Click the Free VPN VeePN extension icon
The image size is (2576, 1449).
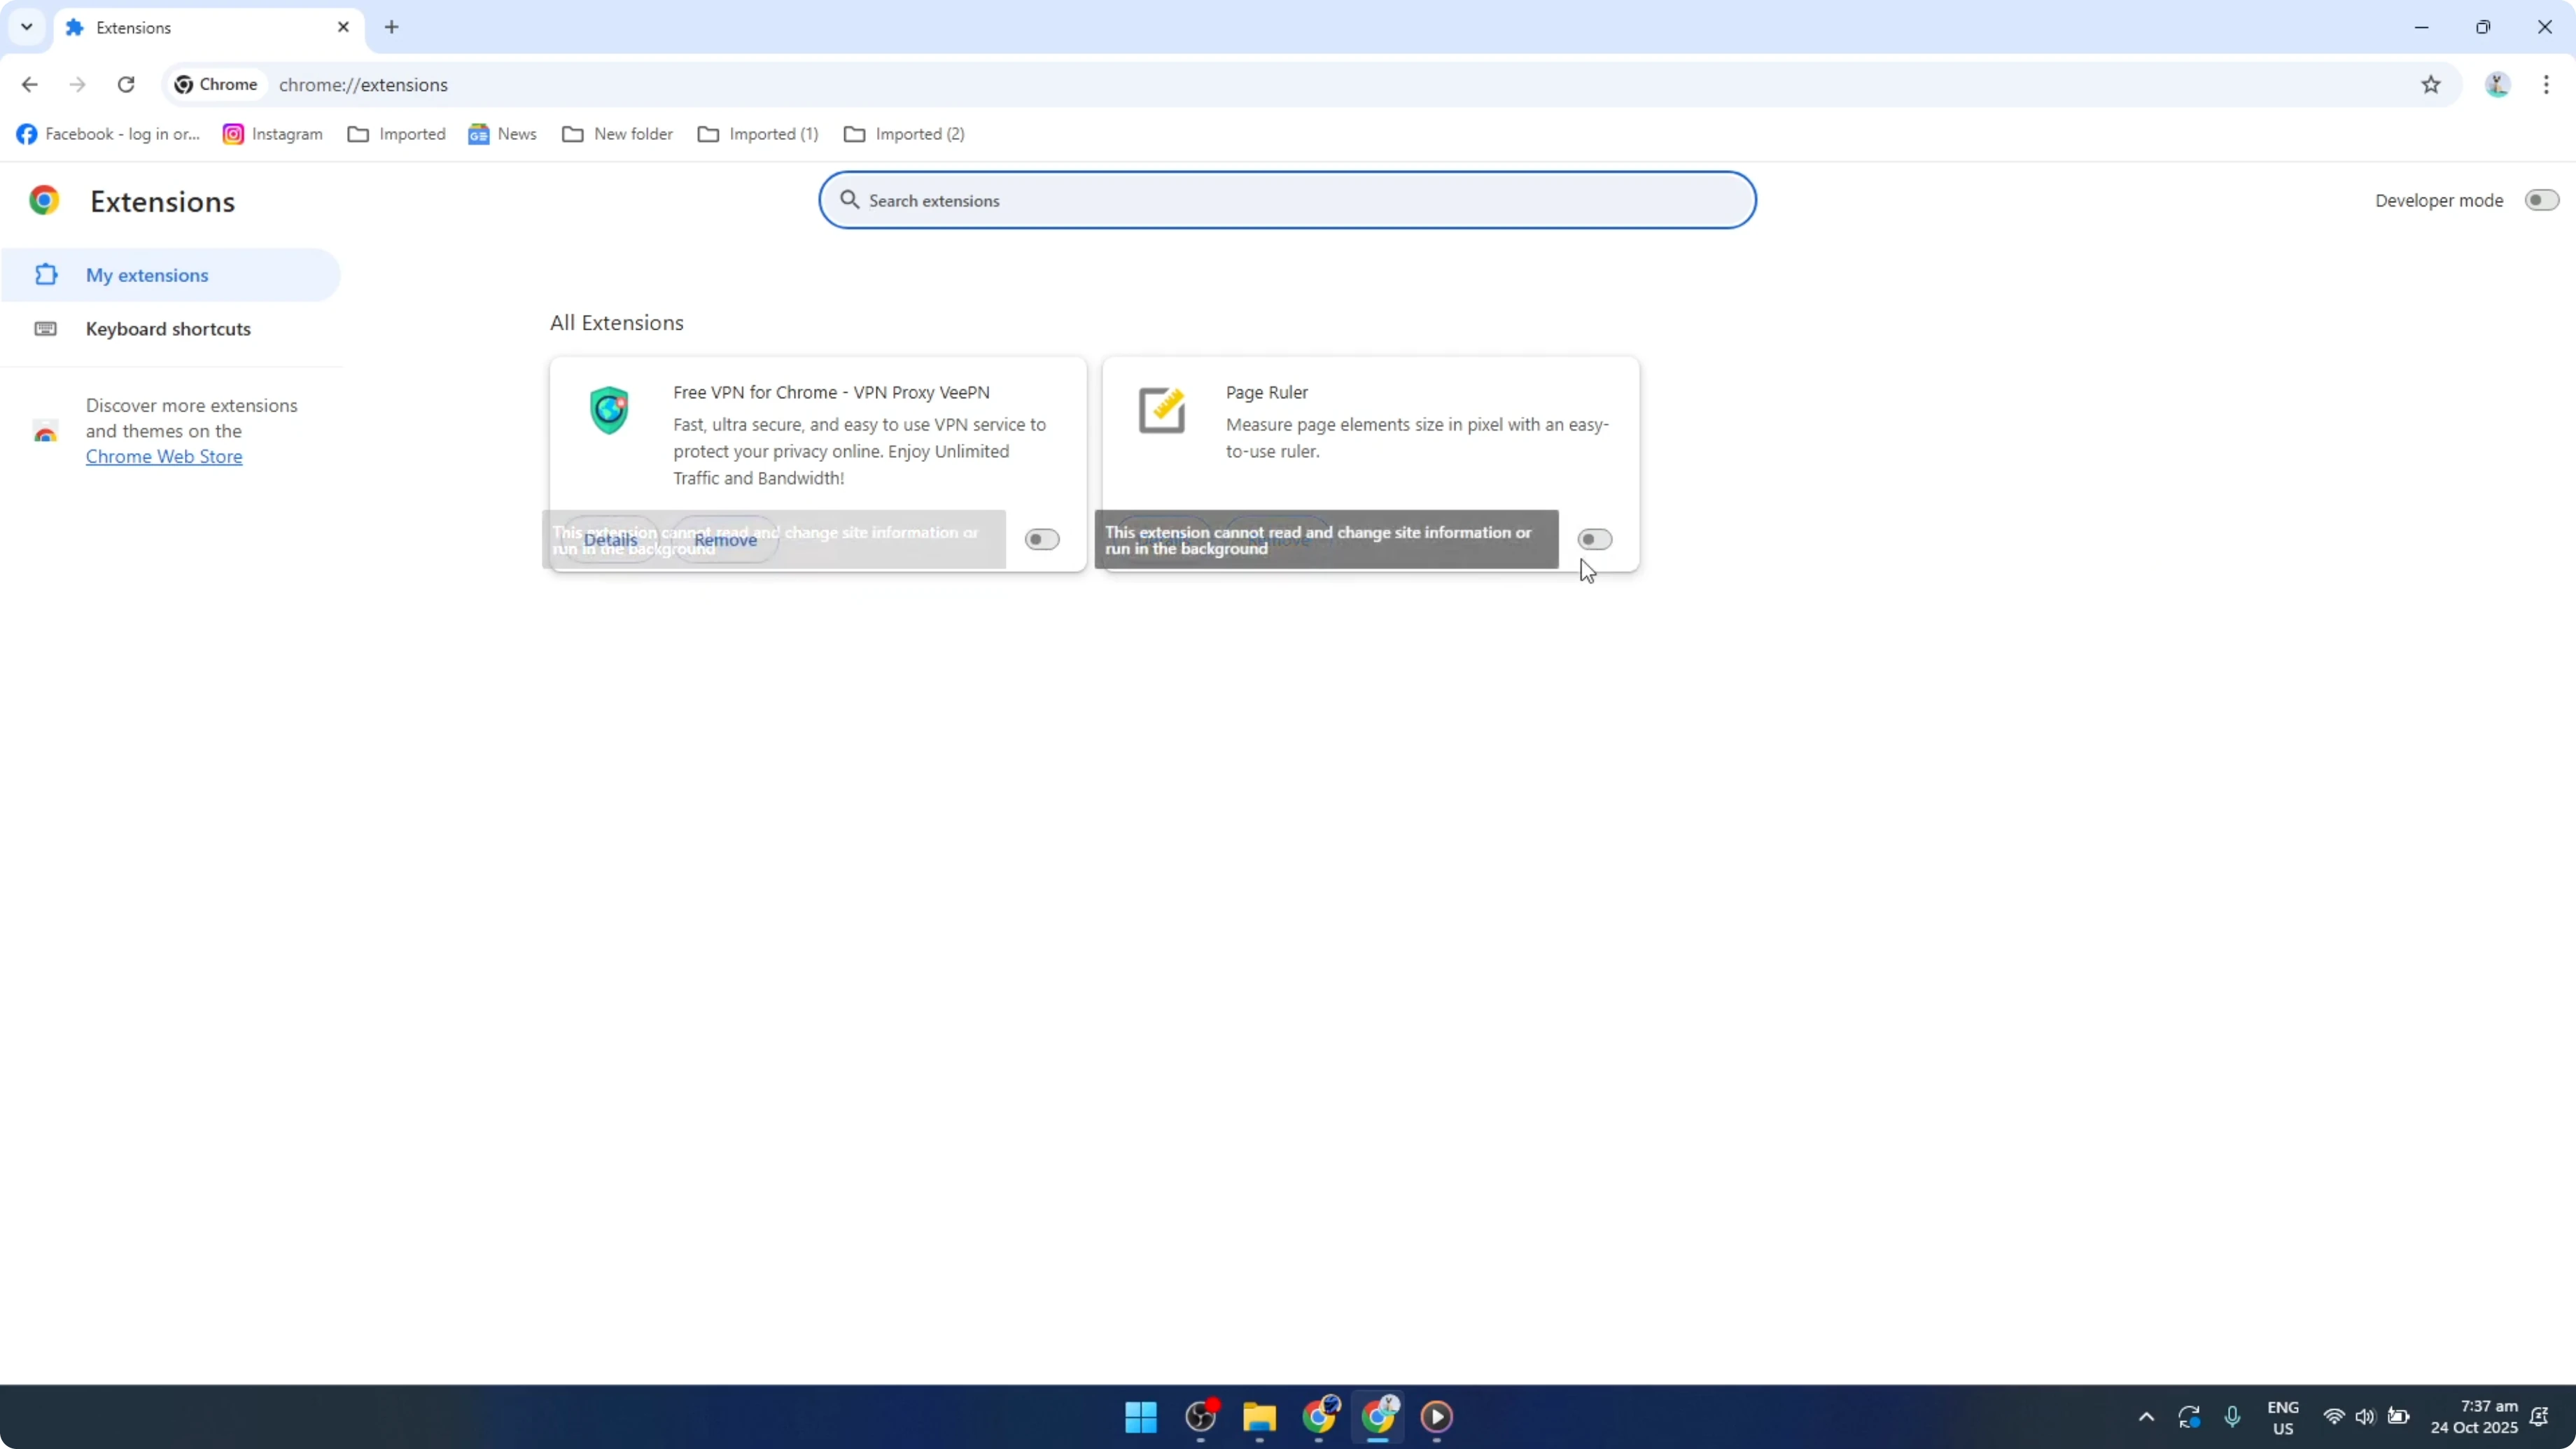pos(608,410)
